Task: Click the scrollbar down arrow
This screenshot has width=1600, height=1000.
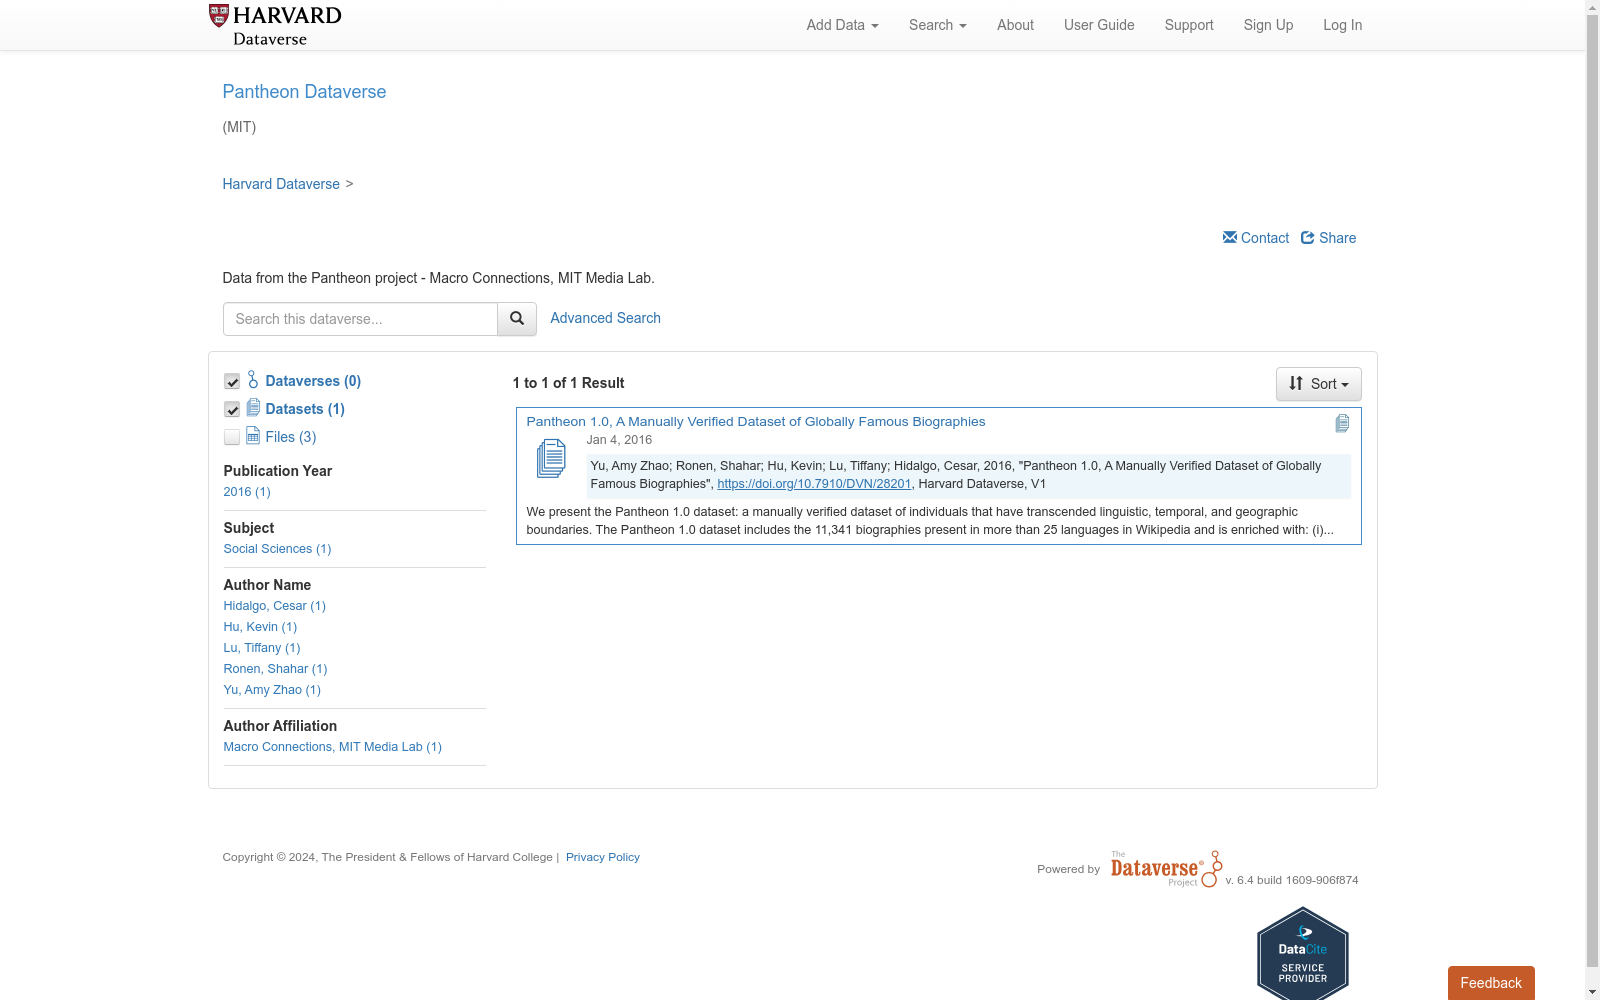Action: [x=1592, y=992]
